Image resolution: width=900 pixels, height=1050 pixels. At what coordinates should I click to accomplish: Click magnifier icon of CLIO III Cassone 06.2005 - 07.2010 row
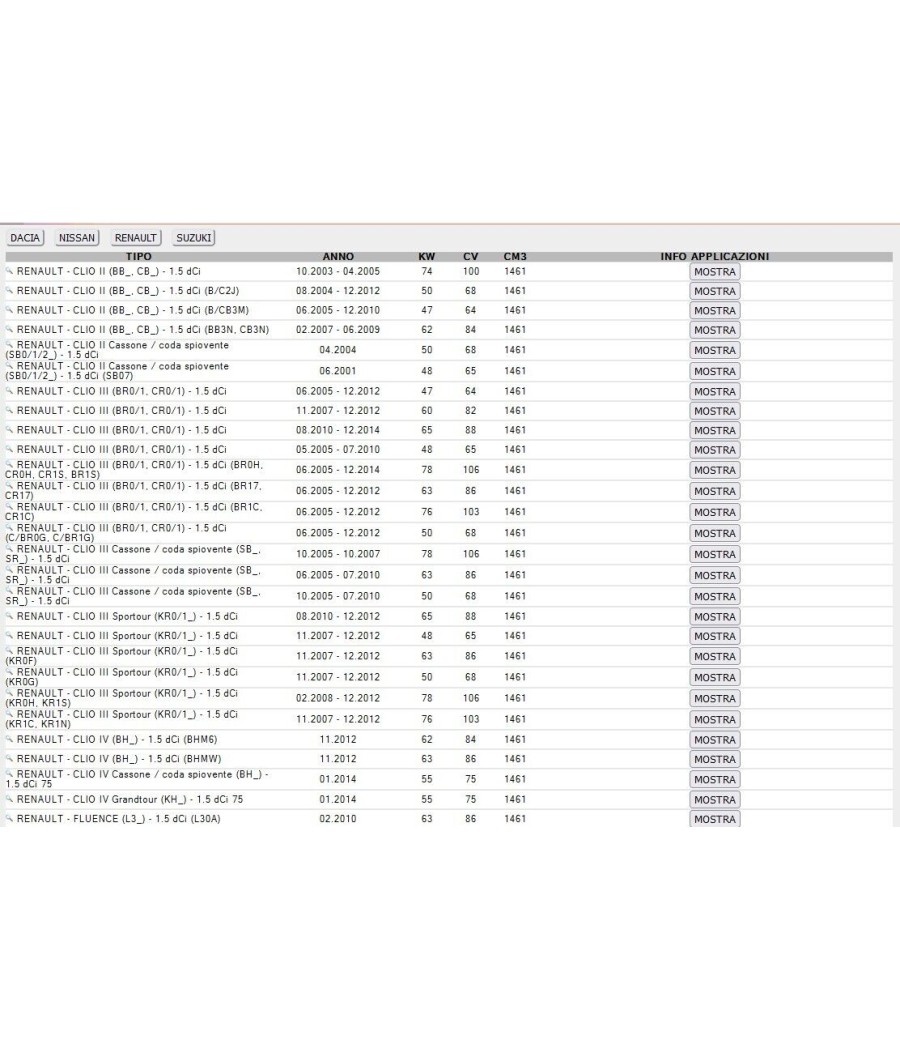click(9, 571)
